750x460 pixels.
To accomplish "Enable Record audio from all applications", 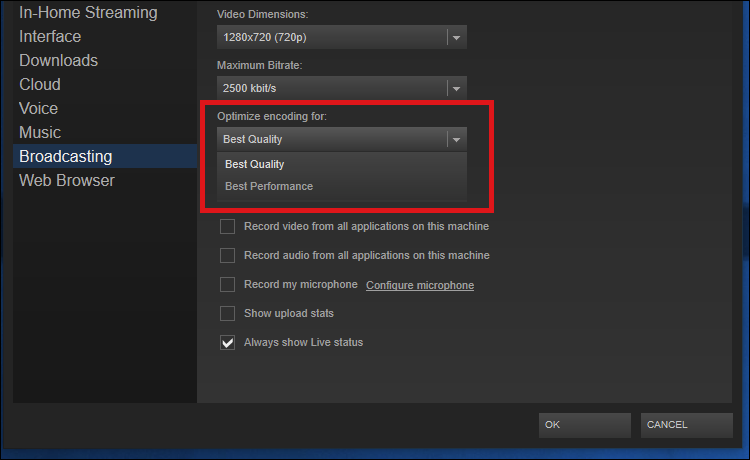I will tap(227, 255).
